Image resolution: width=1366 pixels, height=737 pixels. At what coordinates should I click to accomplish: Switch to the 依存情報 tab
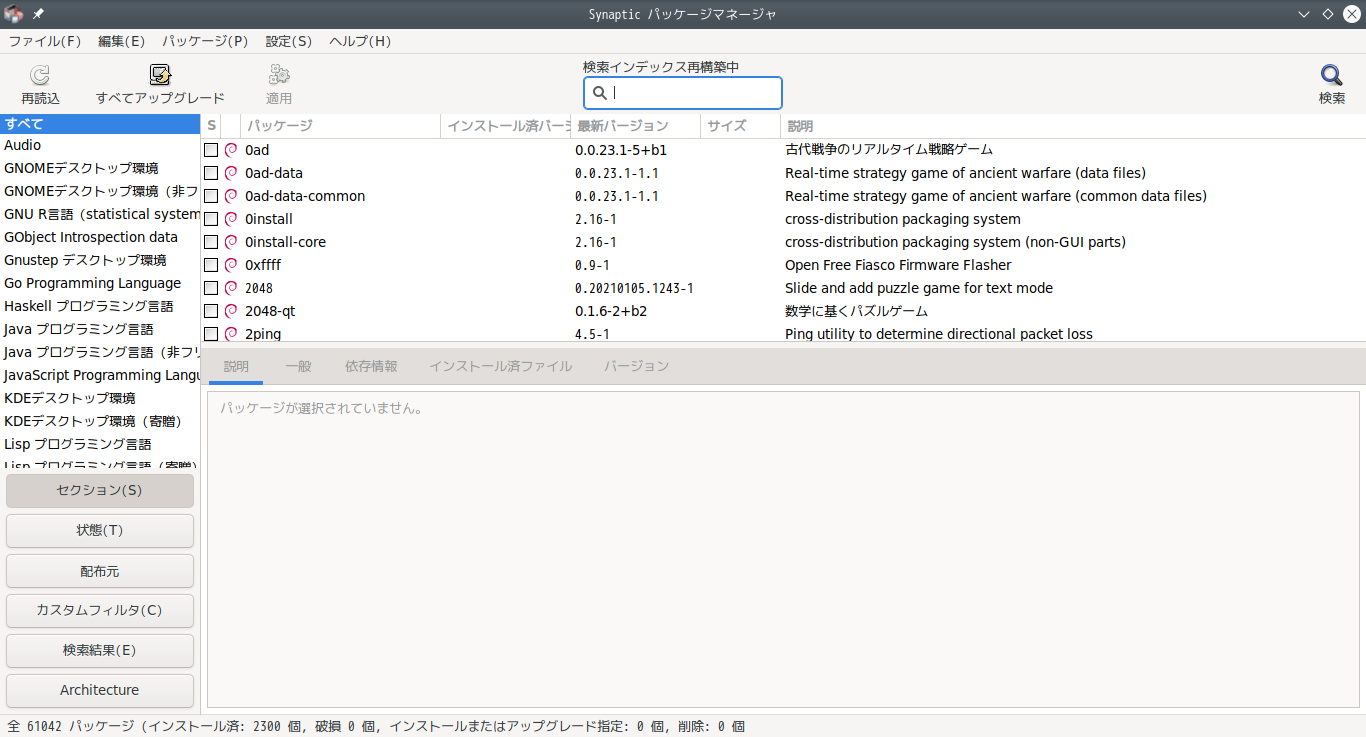(371, 366)
